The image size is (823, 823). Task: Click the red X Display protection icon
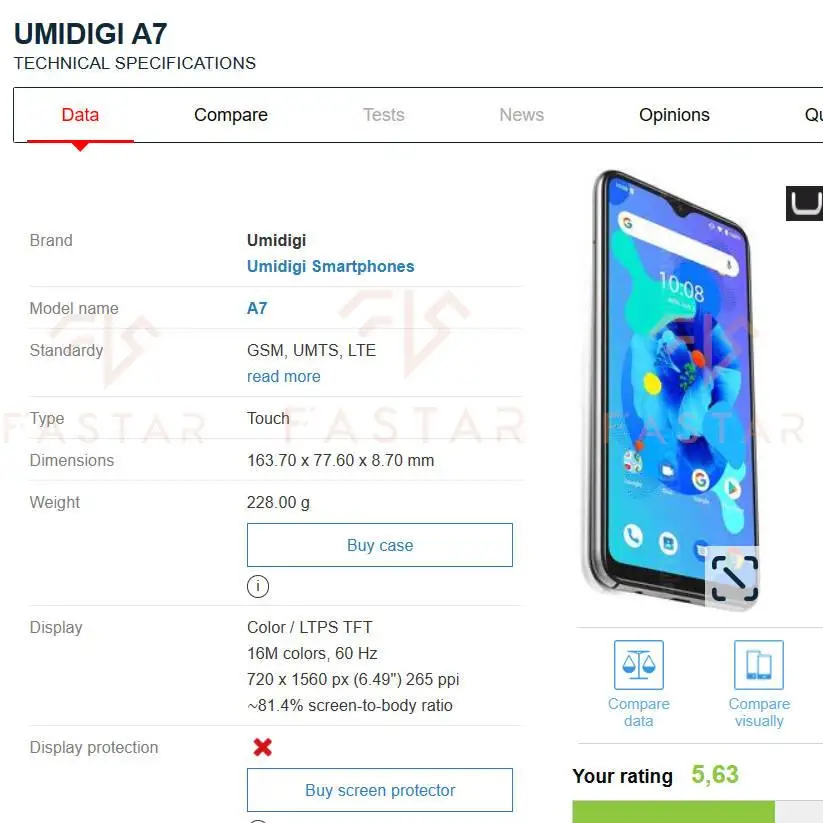point(262,747)
